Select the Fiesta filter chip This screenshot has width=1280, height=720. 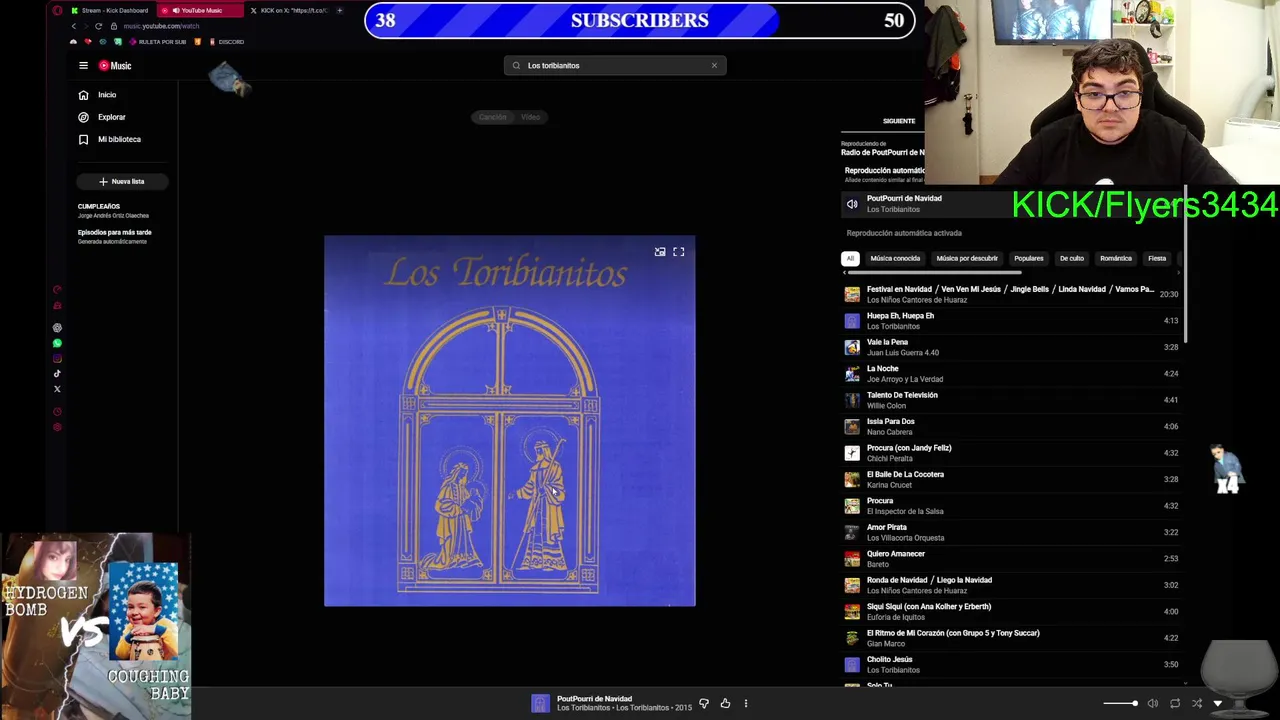click(x=1157, y=258)
